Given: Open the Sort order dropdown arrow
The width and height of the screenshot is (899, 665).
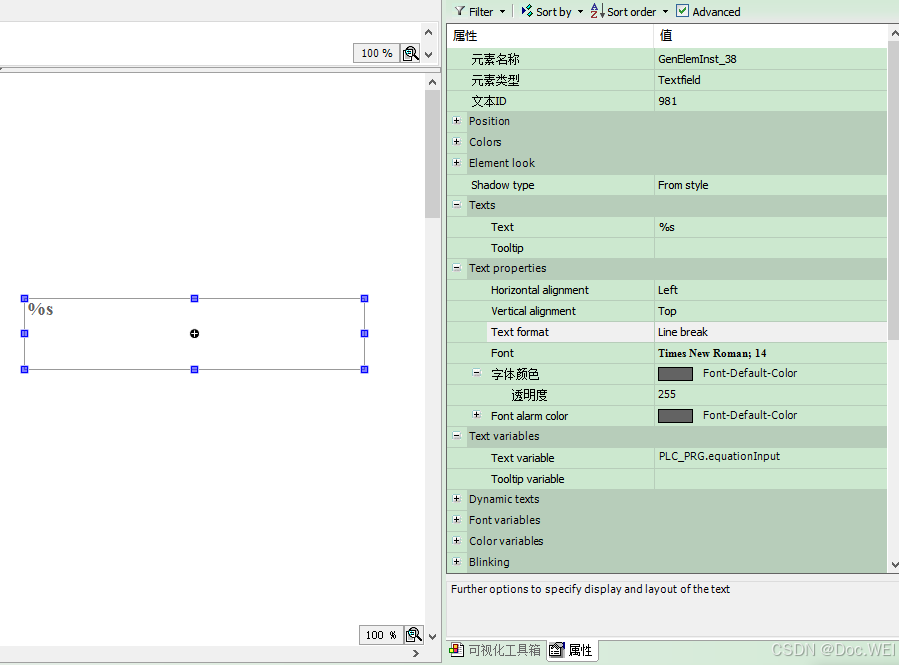Looking at the screenshot, I should 665,11.
